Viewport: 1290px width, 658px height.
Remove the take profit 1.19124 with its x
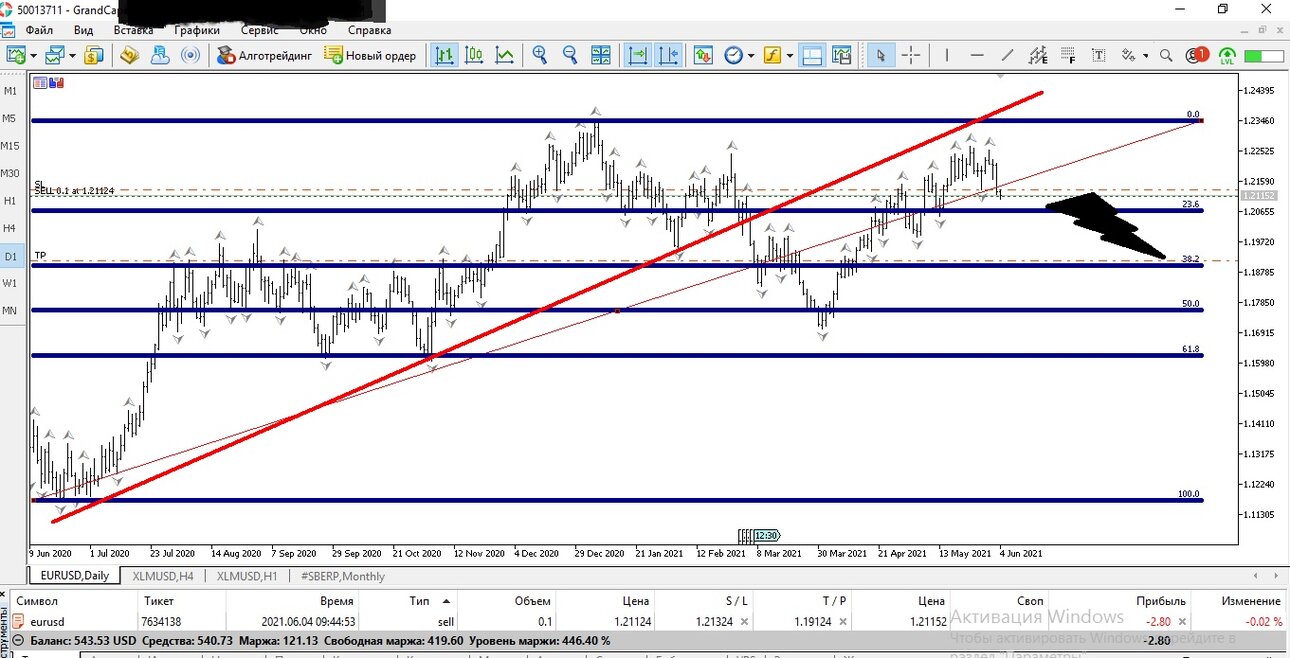(x=843, y=621)
